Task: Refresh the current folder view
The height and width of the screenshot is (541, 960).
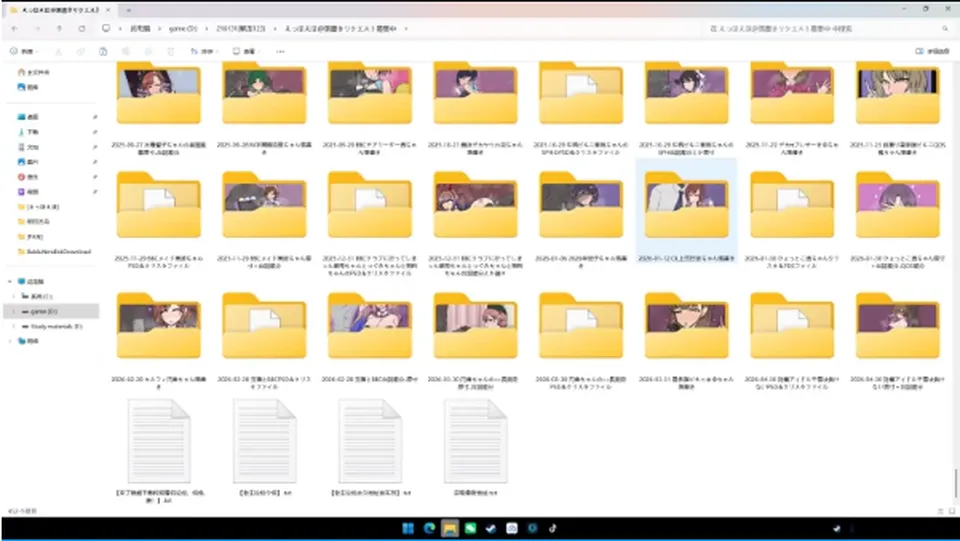Action: [x=81, y=28]
